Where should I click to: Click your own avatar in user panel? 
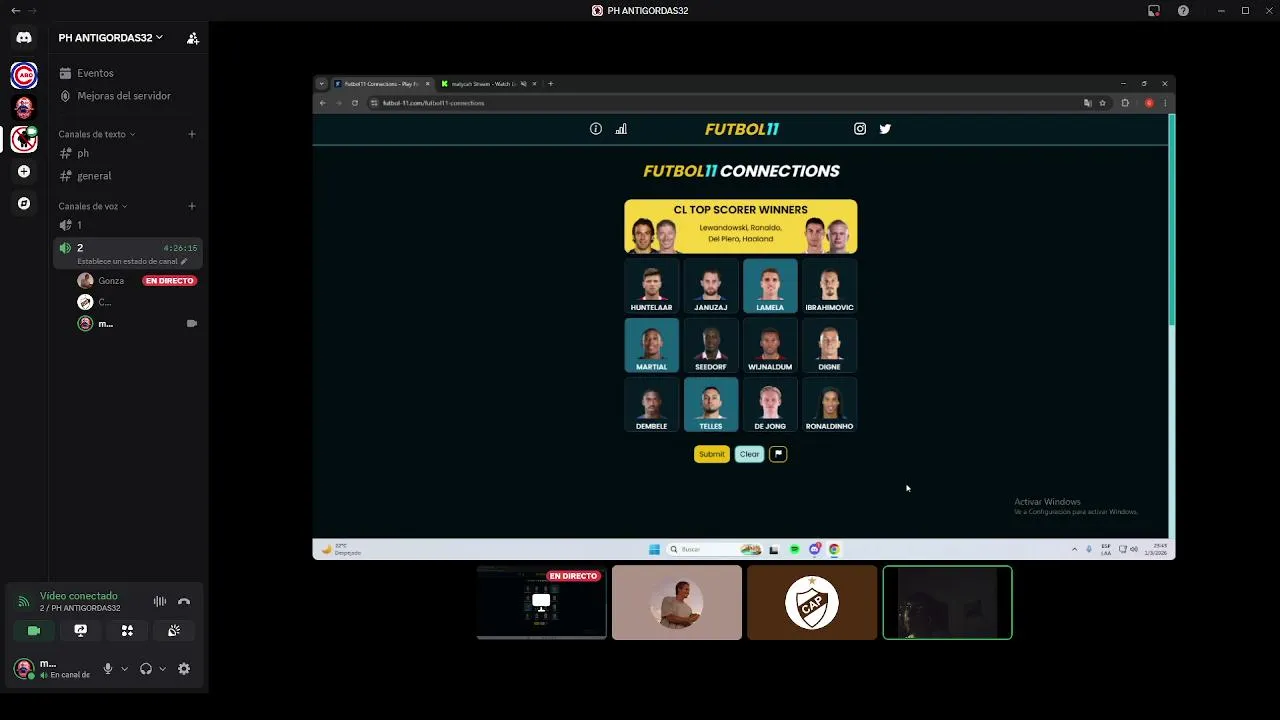tap(23, 668)
